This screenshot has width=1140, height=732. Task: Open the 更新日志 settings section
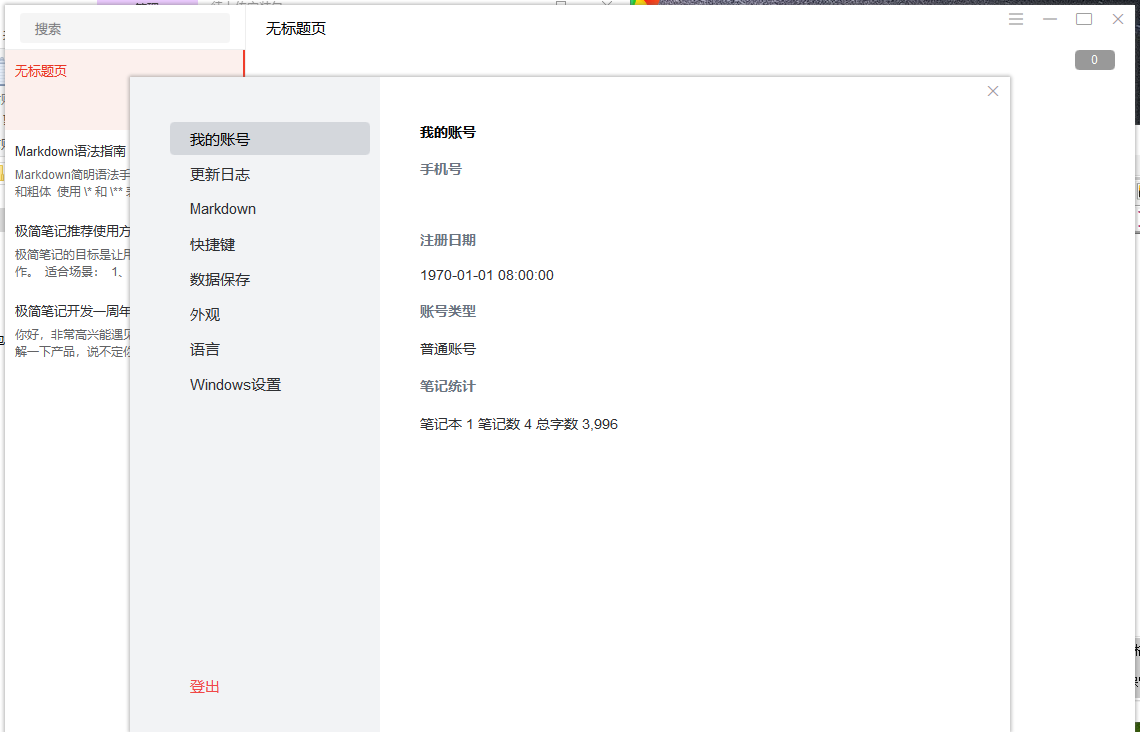[220, 173]
